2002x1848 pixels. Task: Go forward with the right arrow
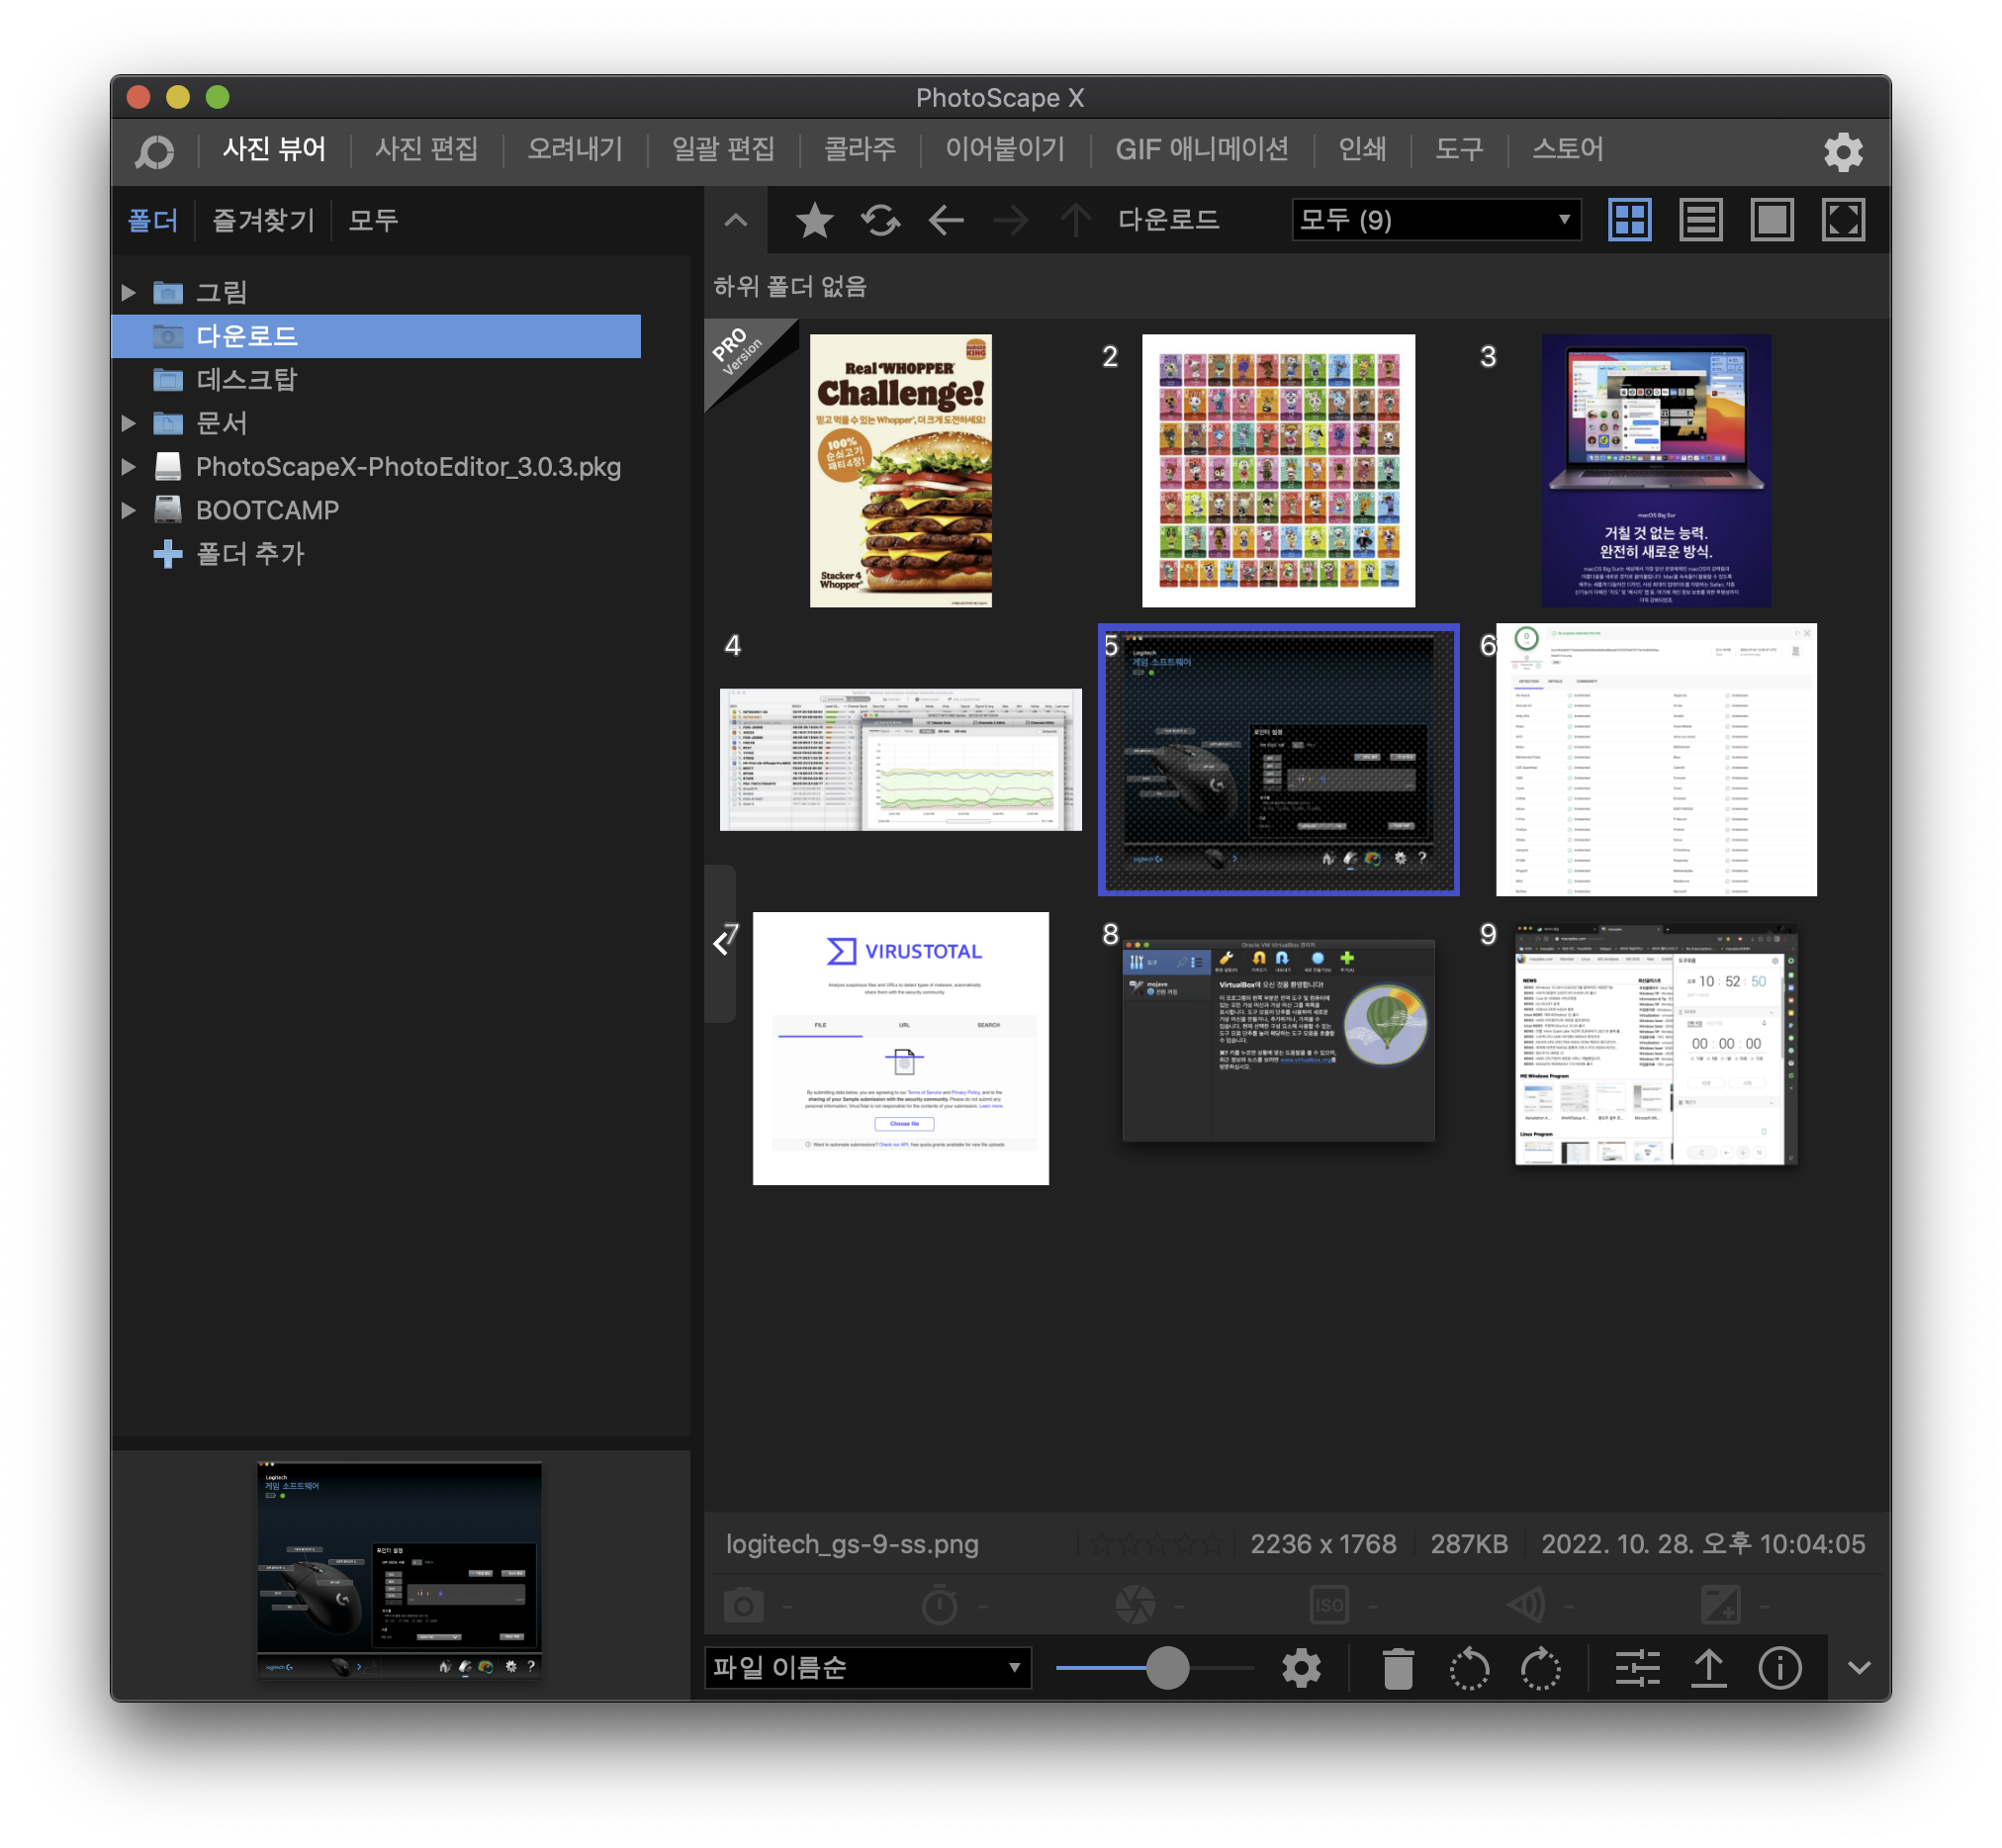tap(1011, 220)
